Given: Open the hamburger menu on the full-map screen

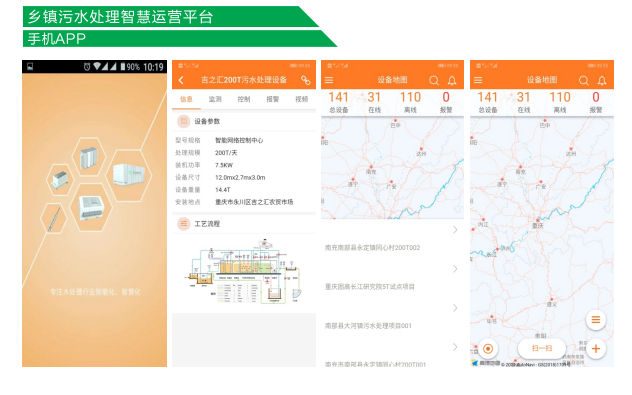Looking at the screenshot, I should tap(478, 80).
